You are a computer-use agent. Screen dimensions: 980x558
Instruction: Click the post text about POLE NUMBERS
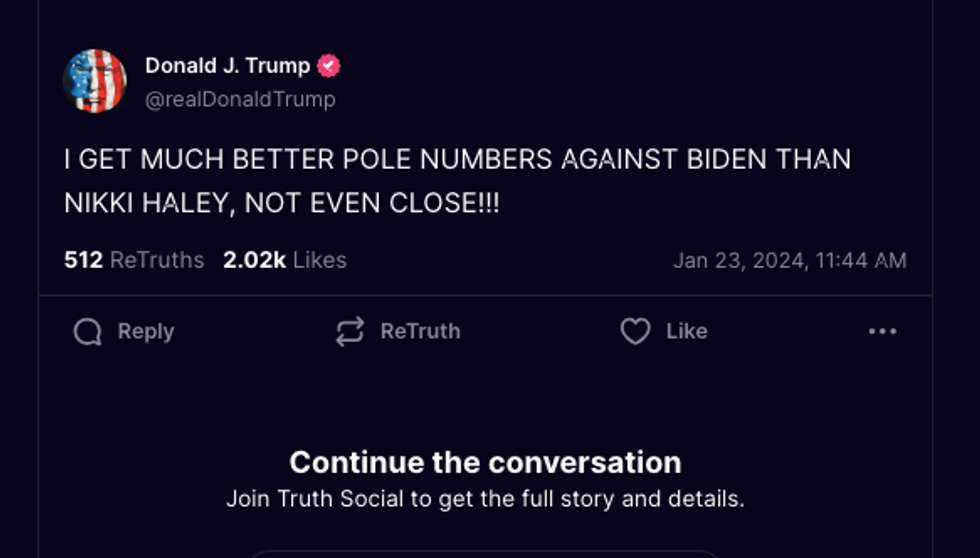click(x=458, y=181)
